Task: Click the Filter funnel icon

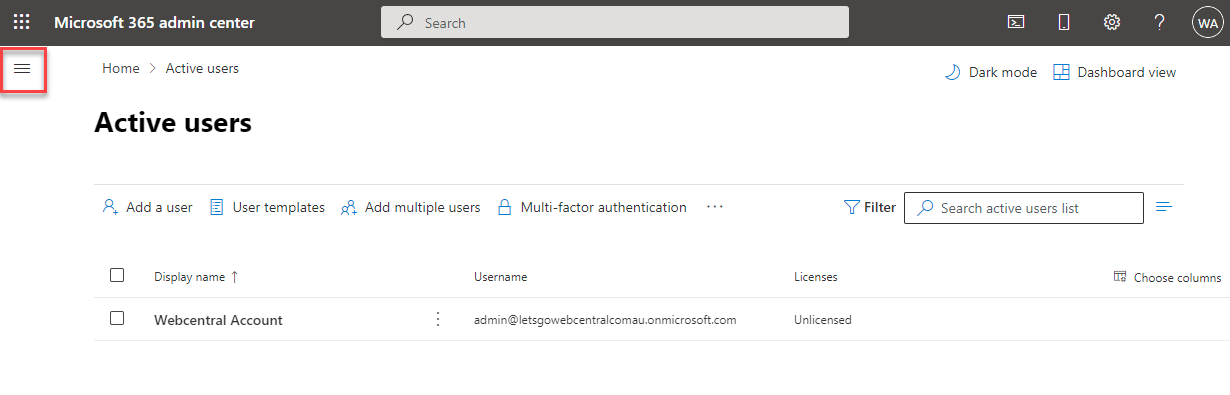Action: pyautogui.click(x=852, y=207)
